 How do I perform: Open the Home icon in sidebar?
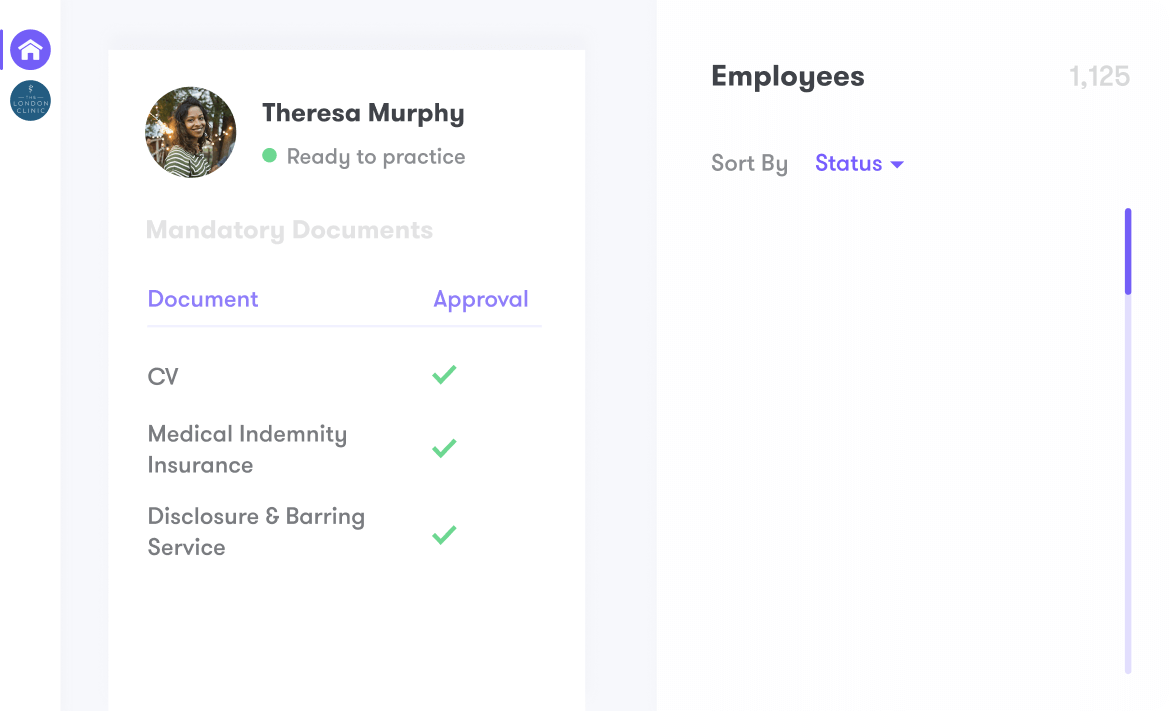[31, 50]
